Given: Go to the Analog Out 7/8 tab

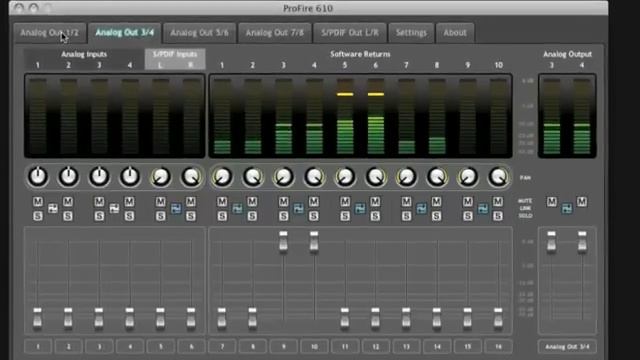Looking at the screenshot, I should 275,33.
